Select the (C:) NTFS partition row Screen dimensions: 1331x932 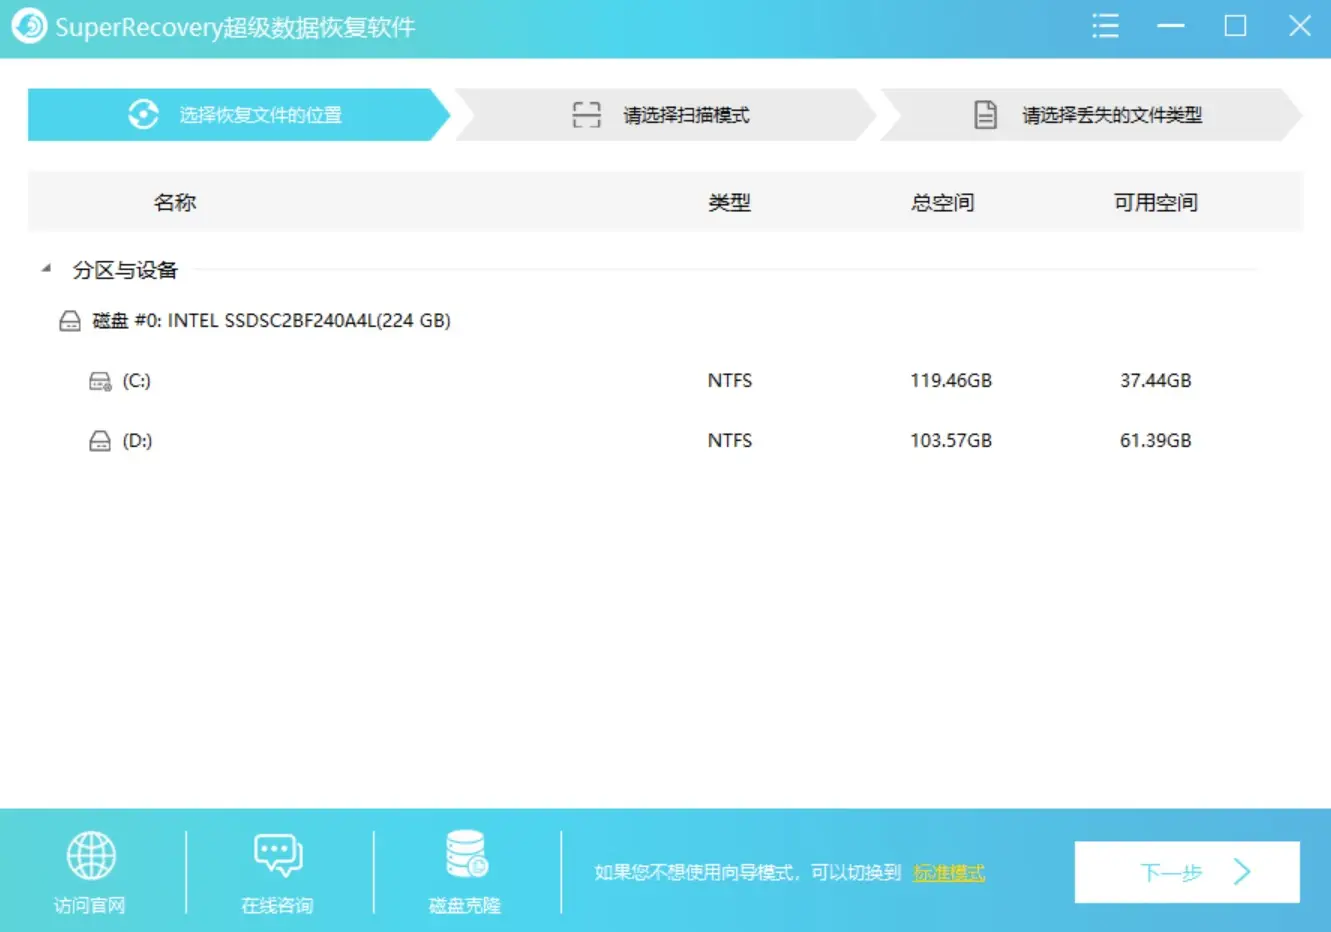tap(400, 380)
